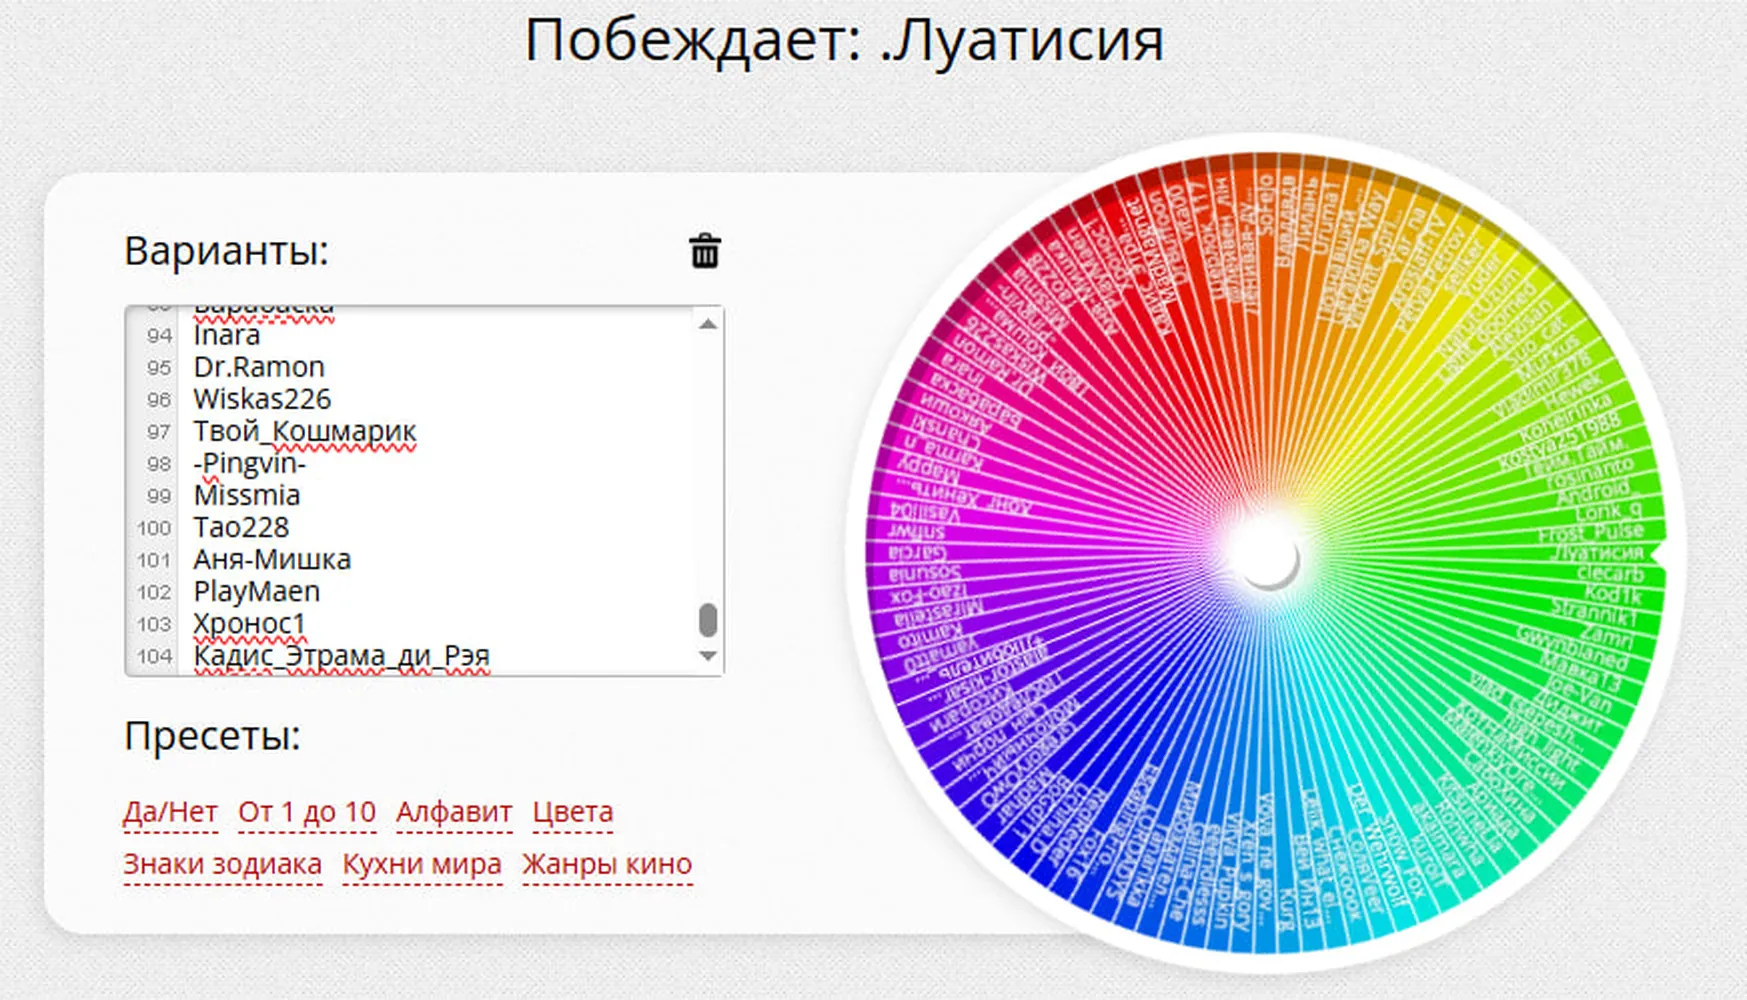Click the Kod1k segment on the wheel

point(1613,595)
